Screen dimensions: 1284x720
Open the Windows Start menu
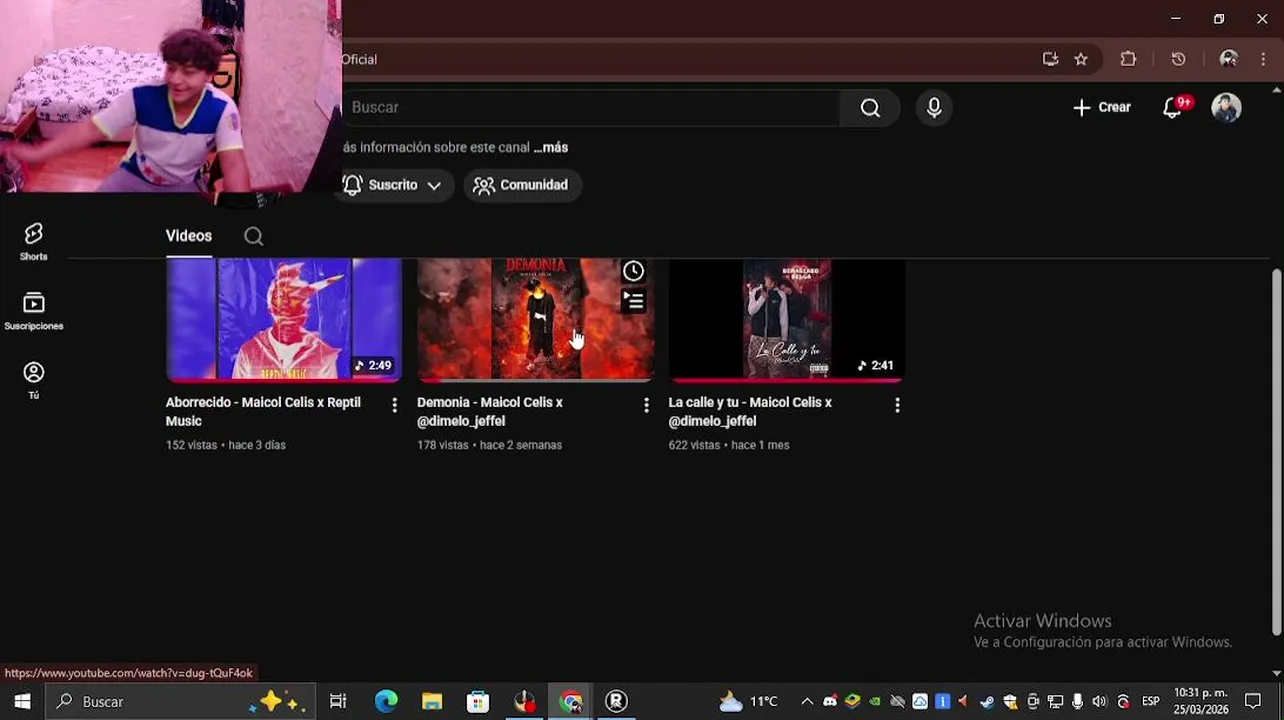[x=22, y=702]
